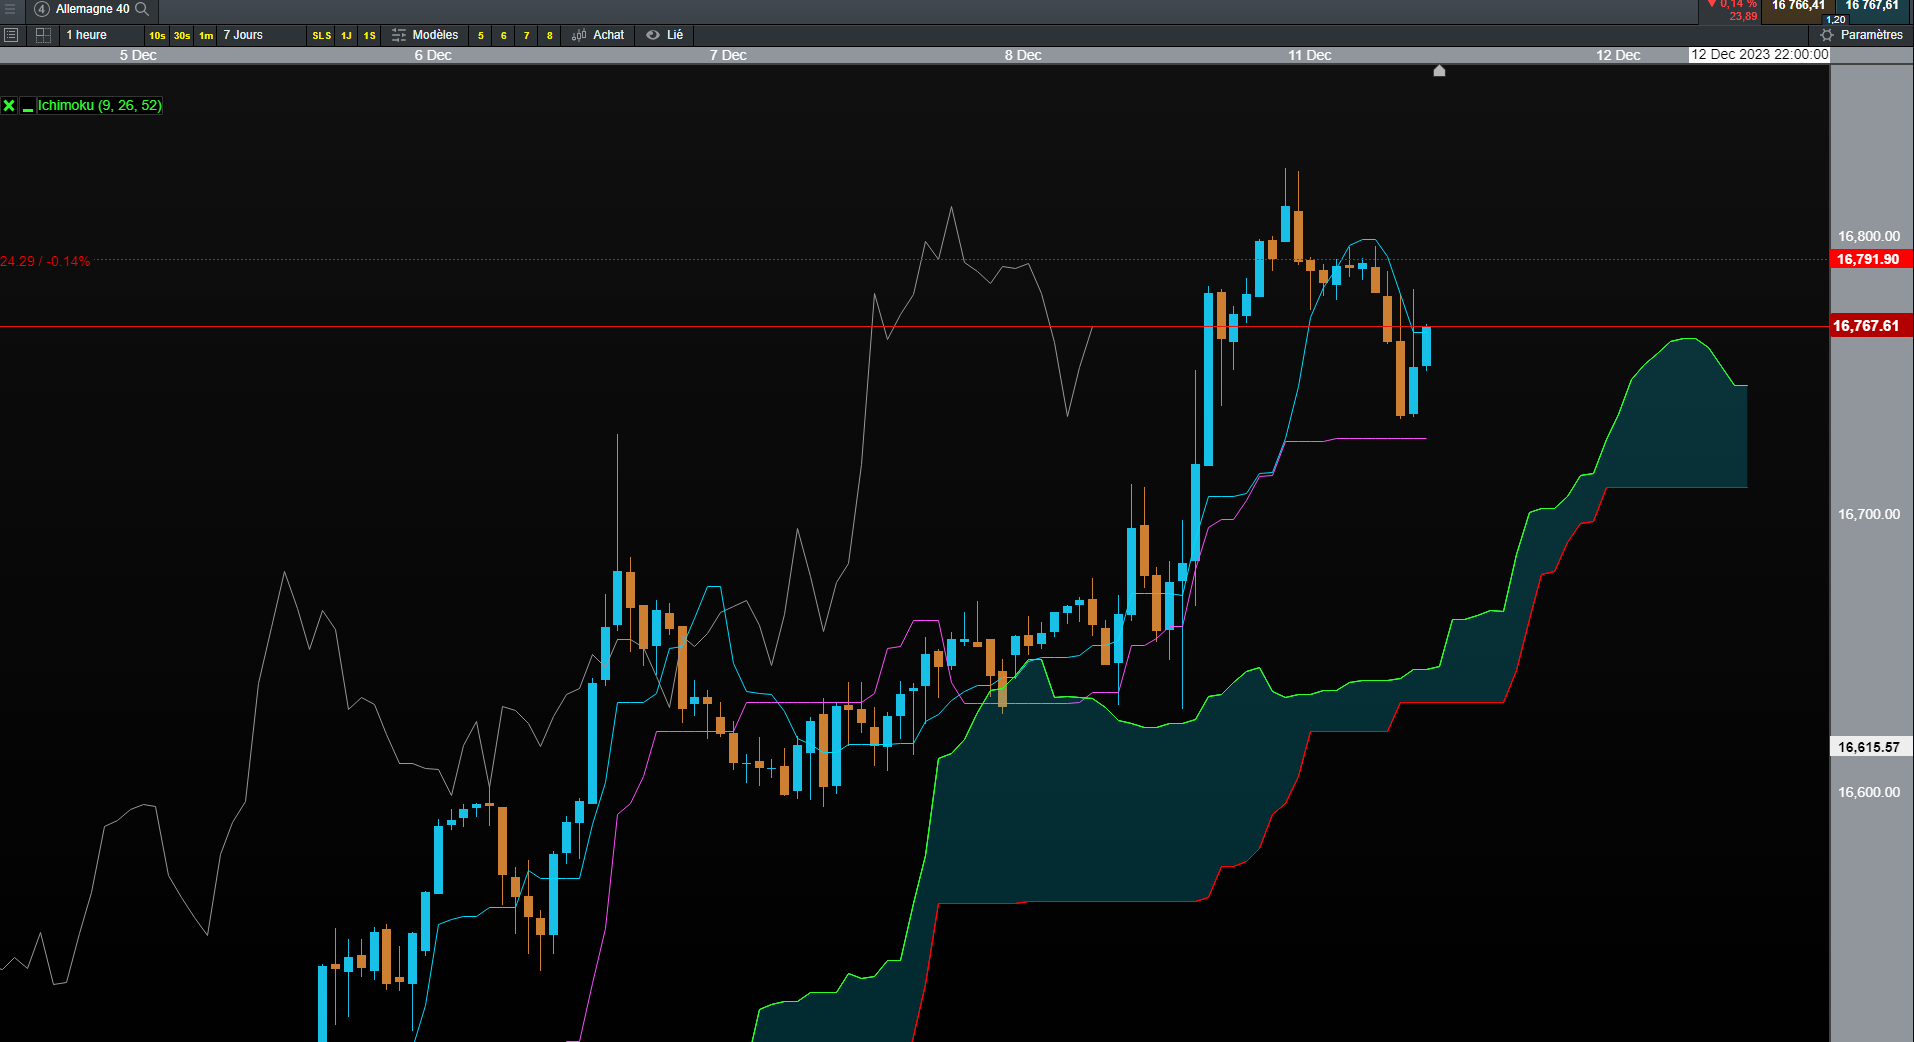
Task: Switch to the 30s quick timeframe
Action: pyautogui.click(x=182, y=36)
